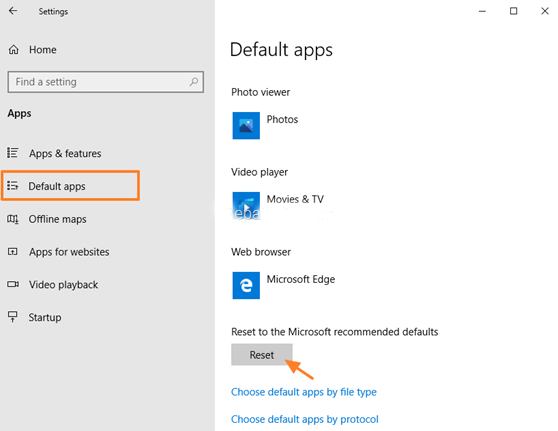558x431 pixels.
Task: Click the Web browser label
Action: click(261, 252)
